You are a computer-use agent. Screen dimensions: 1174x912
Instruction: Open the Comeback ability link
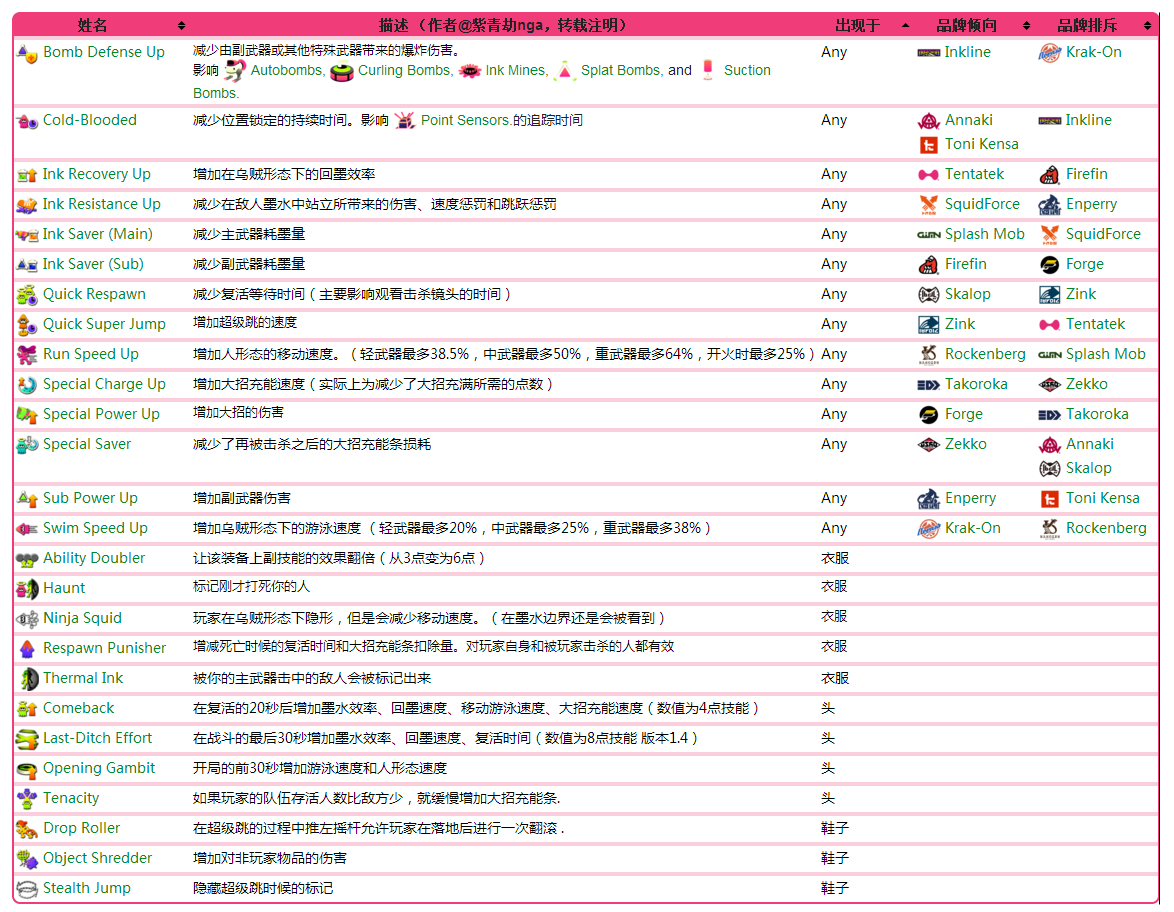coord(79,708)
